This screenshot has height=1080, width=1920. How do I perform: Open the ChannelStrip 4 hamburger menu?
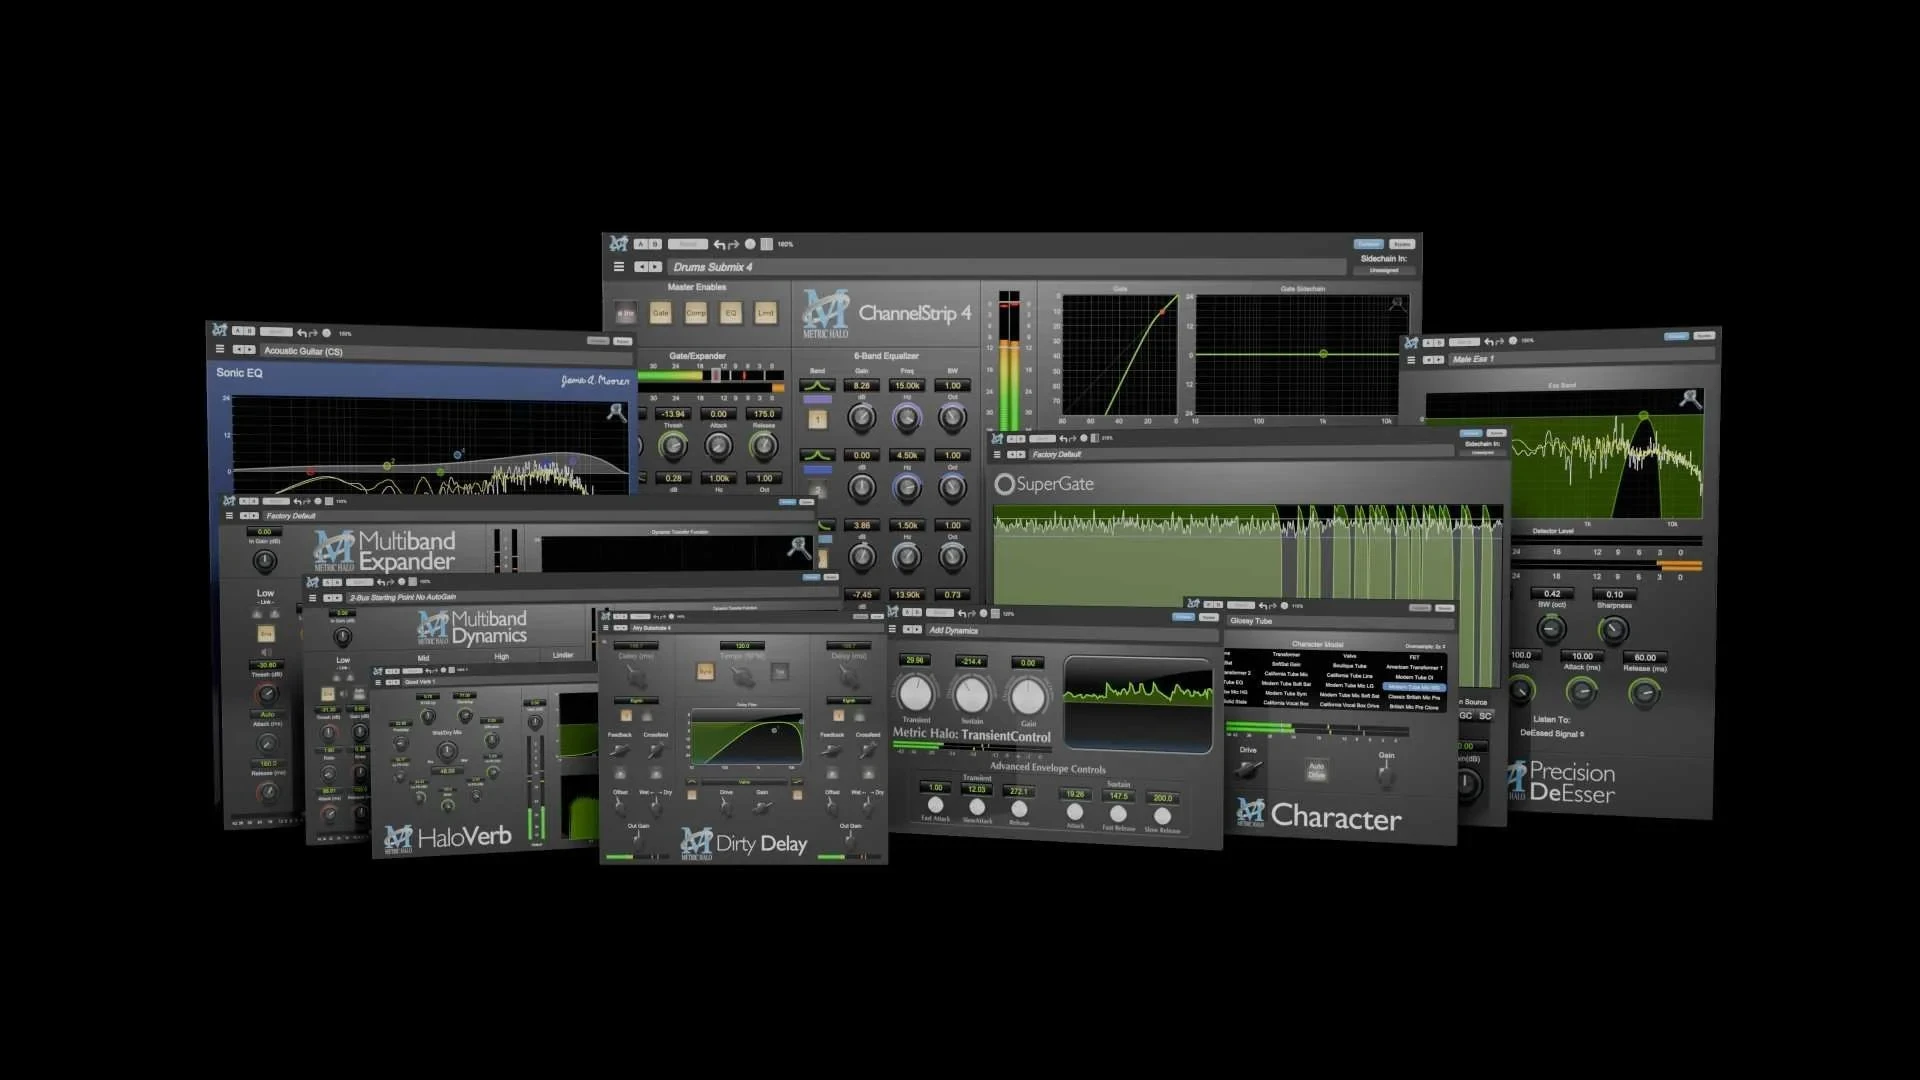(x=619, y=267)
